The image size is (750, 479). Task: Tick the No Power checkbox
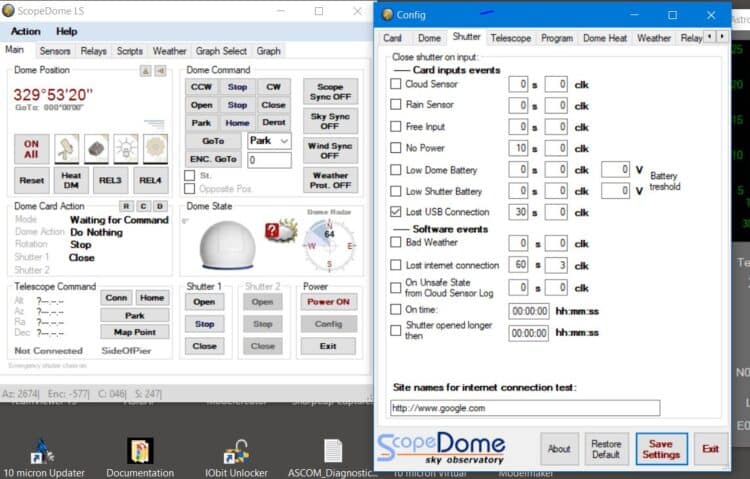396,148
